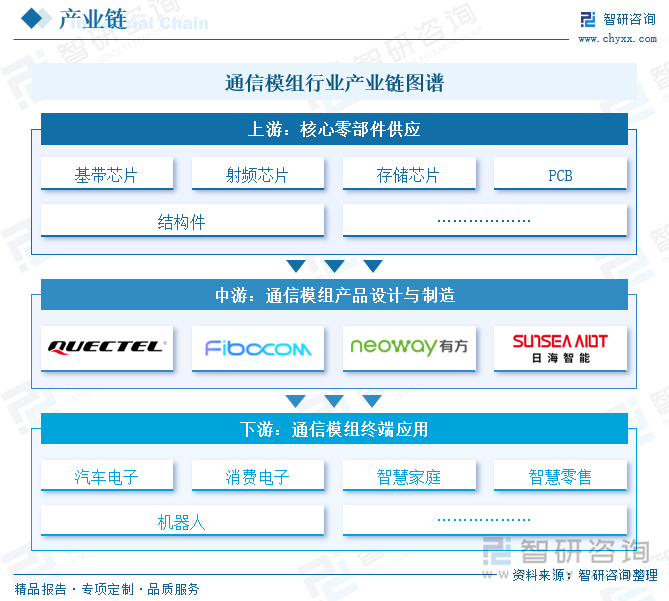
Task: Select the 智慧家庭 box
Action: click(x=409, y=475)
